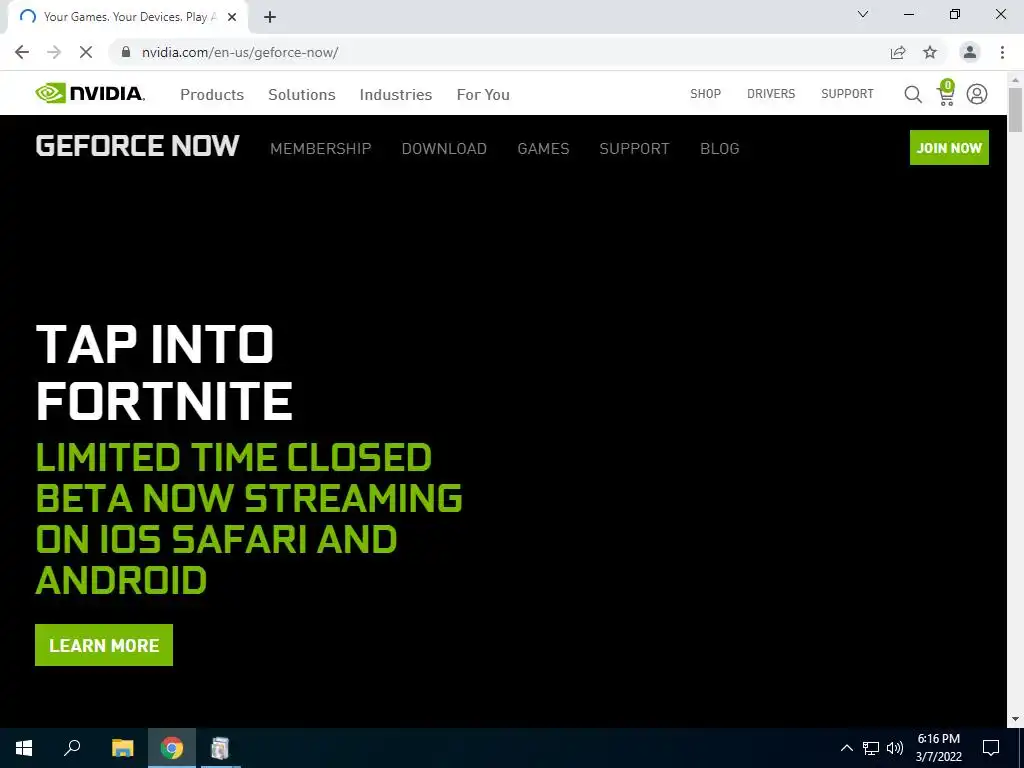The image size is (1024, 768).
Task: Go back with browser back arrow
Action: click(x=22, y=52)
